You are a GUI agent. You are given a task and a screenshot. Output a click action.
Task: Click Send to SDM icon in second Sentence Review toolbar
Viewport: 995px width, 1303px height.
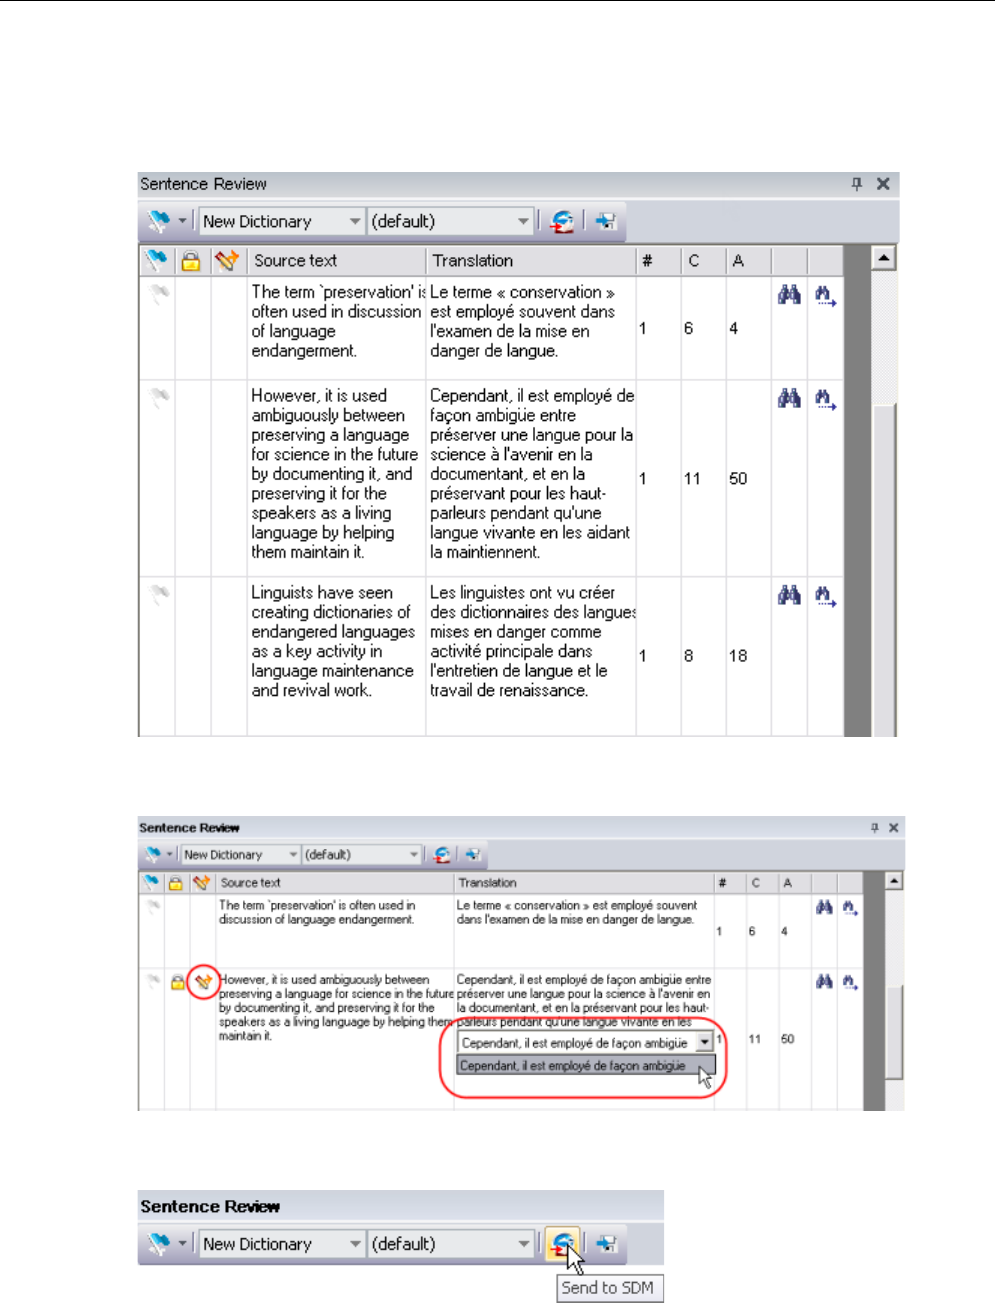click(x=442, y=855)
